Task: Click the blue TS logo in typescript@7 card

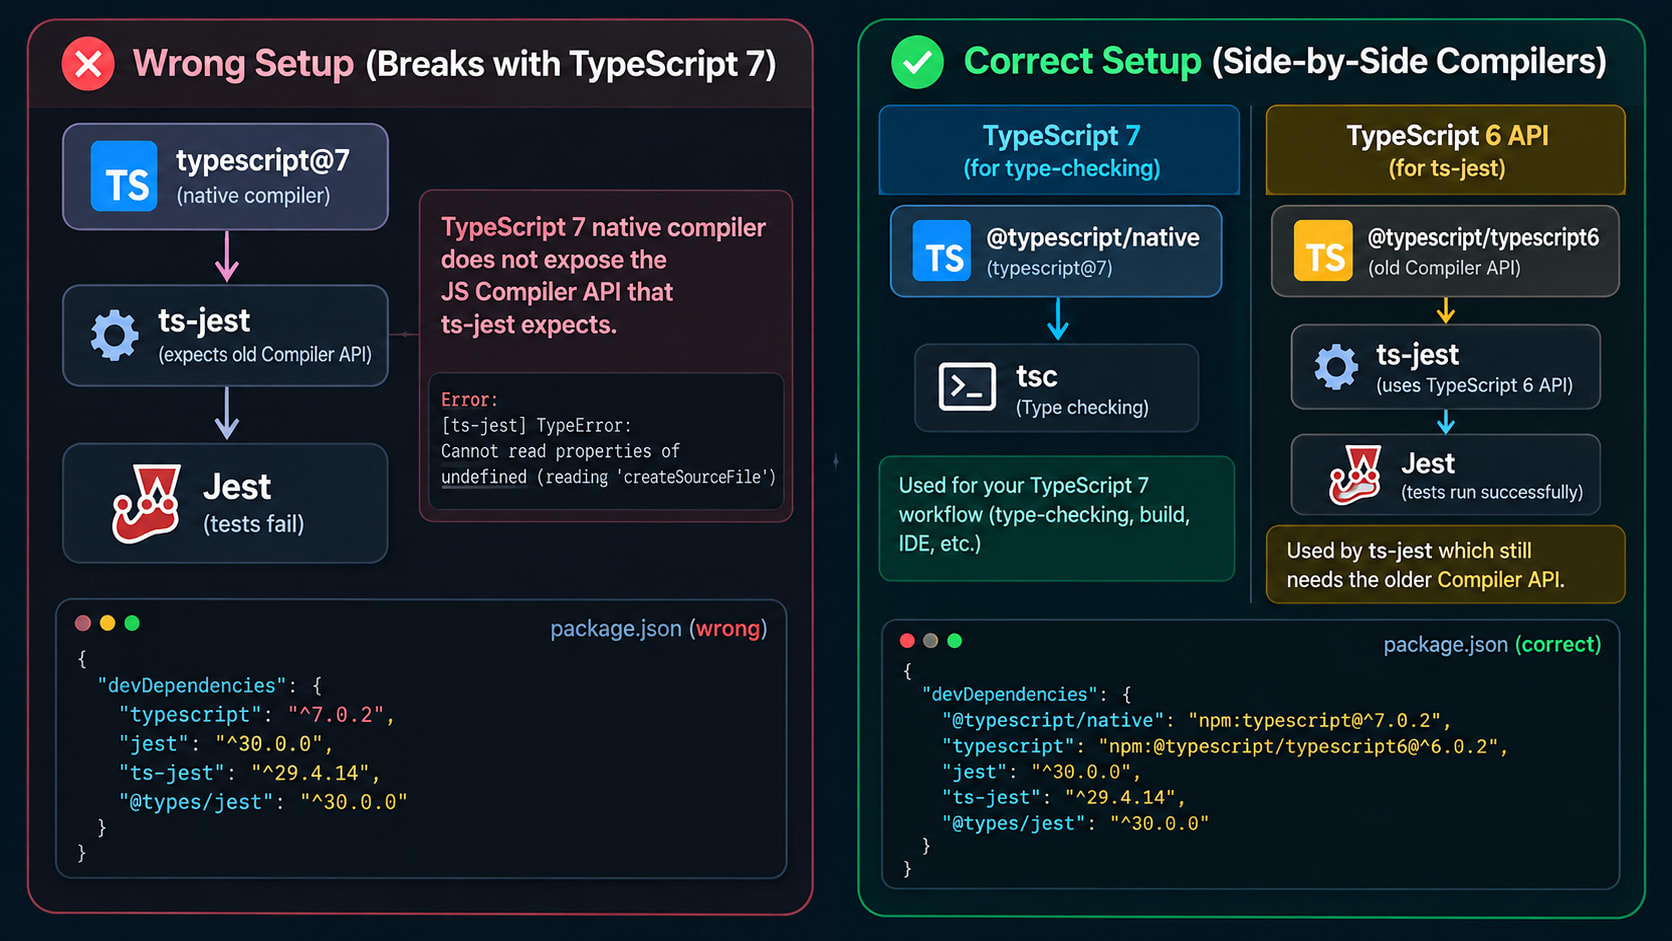Action: click(124, 176)
